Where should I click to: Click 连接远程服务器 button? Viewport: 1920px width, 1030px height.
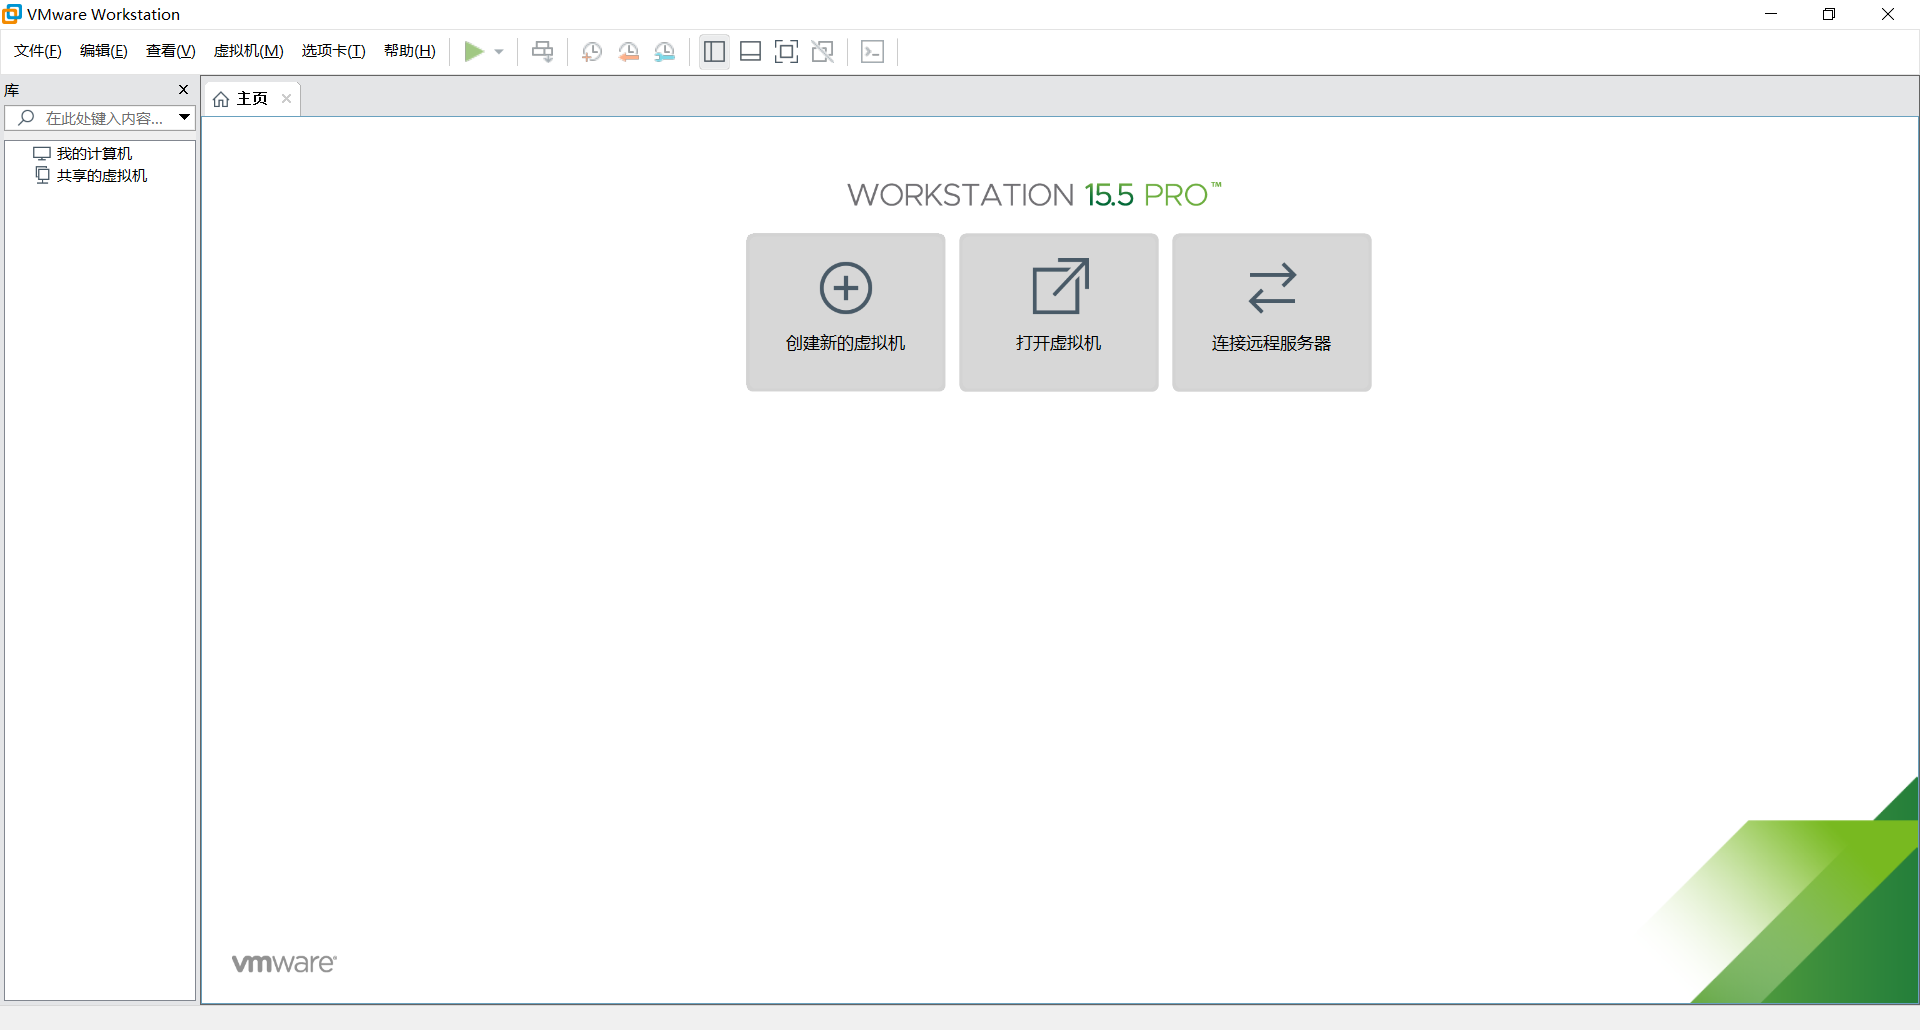[x=1272, y=312]
